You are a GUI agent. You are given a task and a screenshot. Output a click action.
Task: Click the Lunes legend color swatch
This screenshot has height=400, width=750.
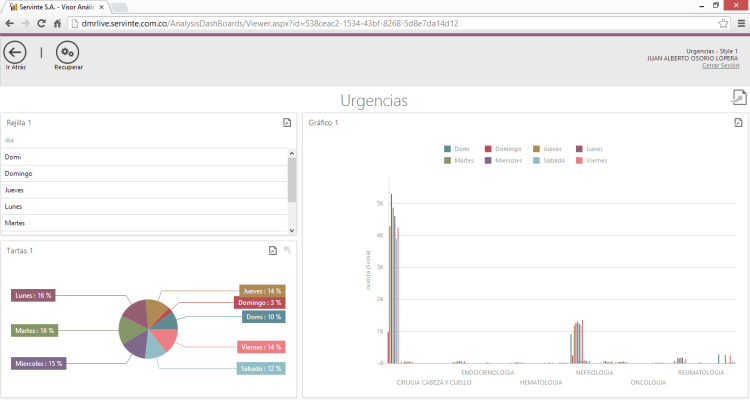tap(579, 149)
